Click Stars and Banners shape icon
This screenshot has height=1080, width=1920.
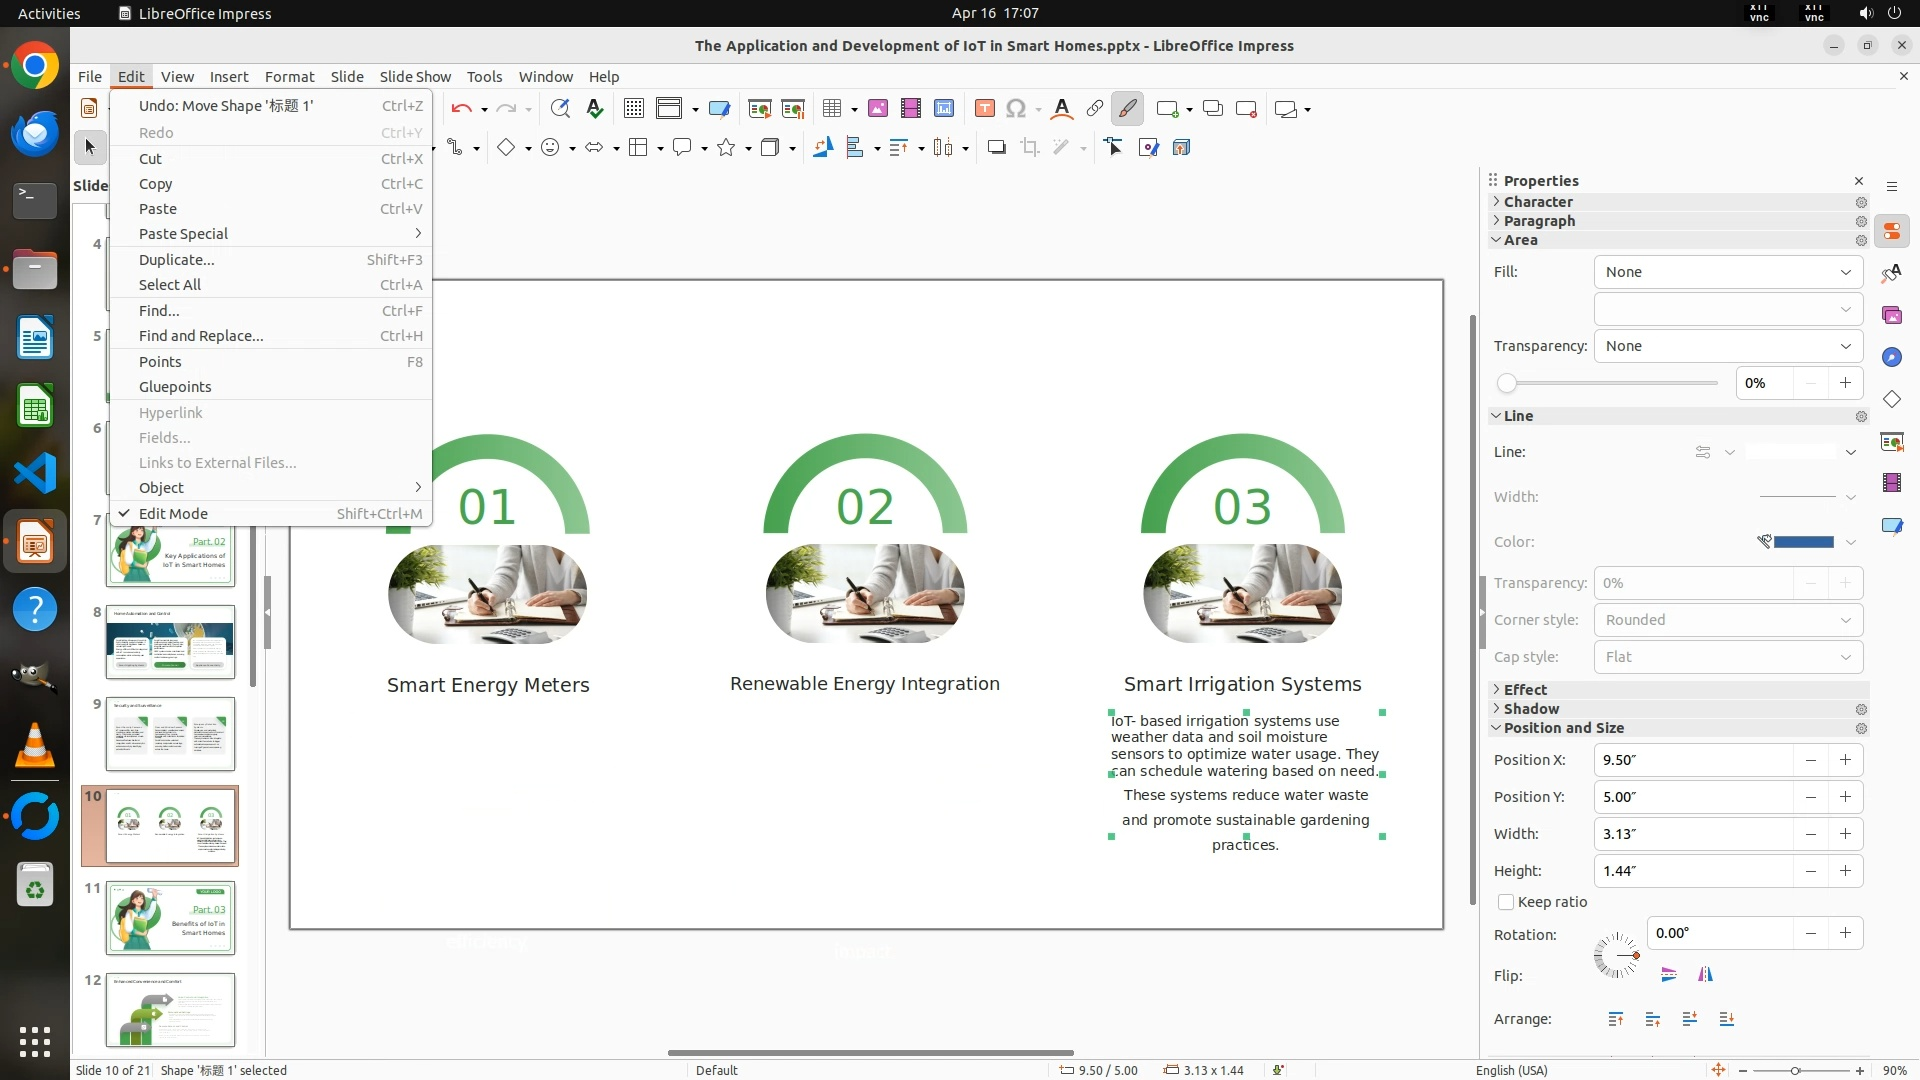pos(727,148)
